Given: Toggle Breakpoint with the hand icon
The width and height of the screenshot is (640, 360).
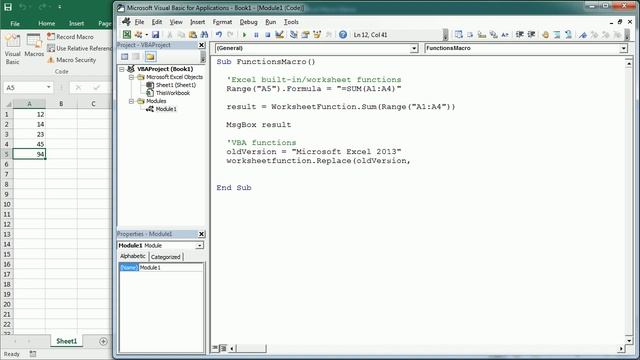Looking at the screenshot, I should click(x=545, y=35).
